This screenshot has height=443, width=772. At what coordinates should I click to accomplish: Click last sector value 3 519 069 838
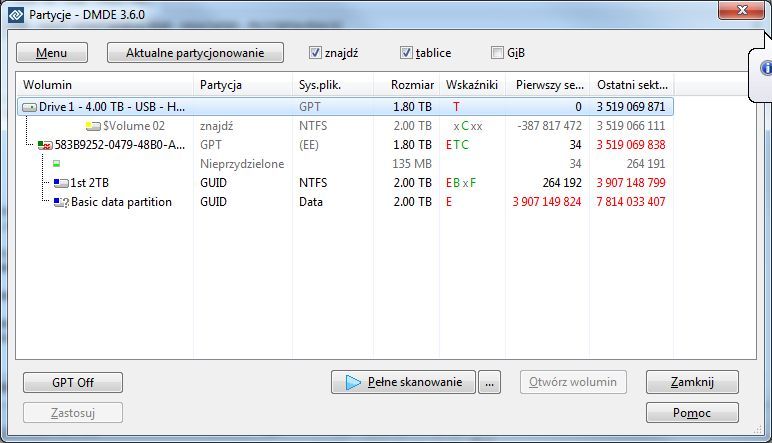631,145
